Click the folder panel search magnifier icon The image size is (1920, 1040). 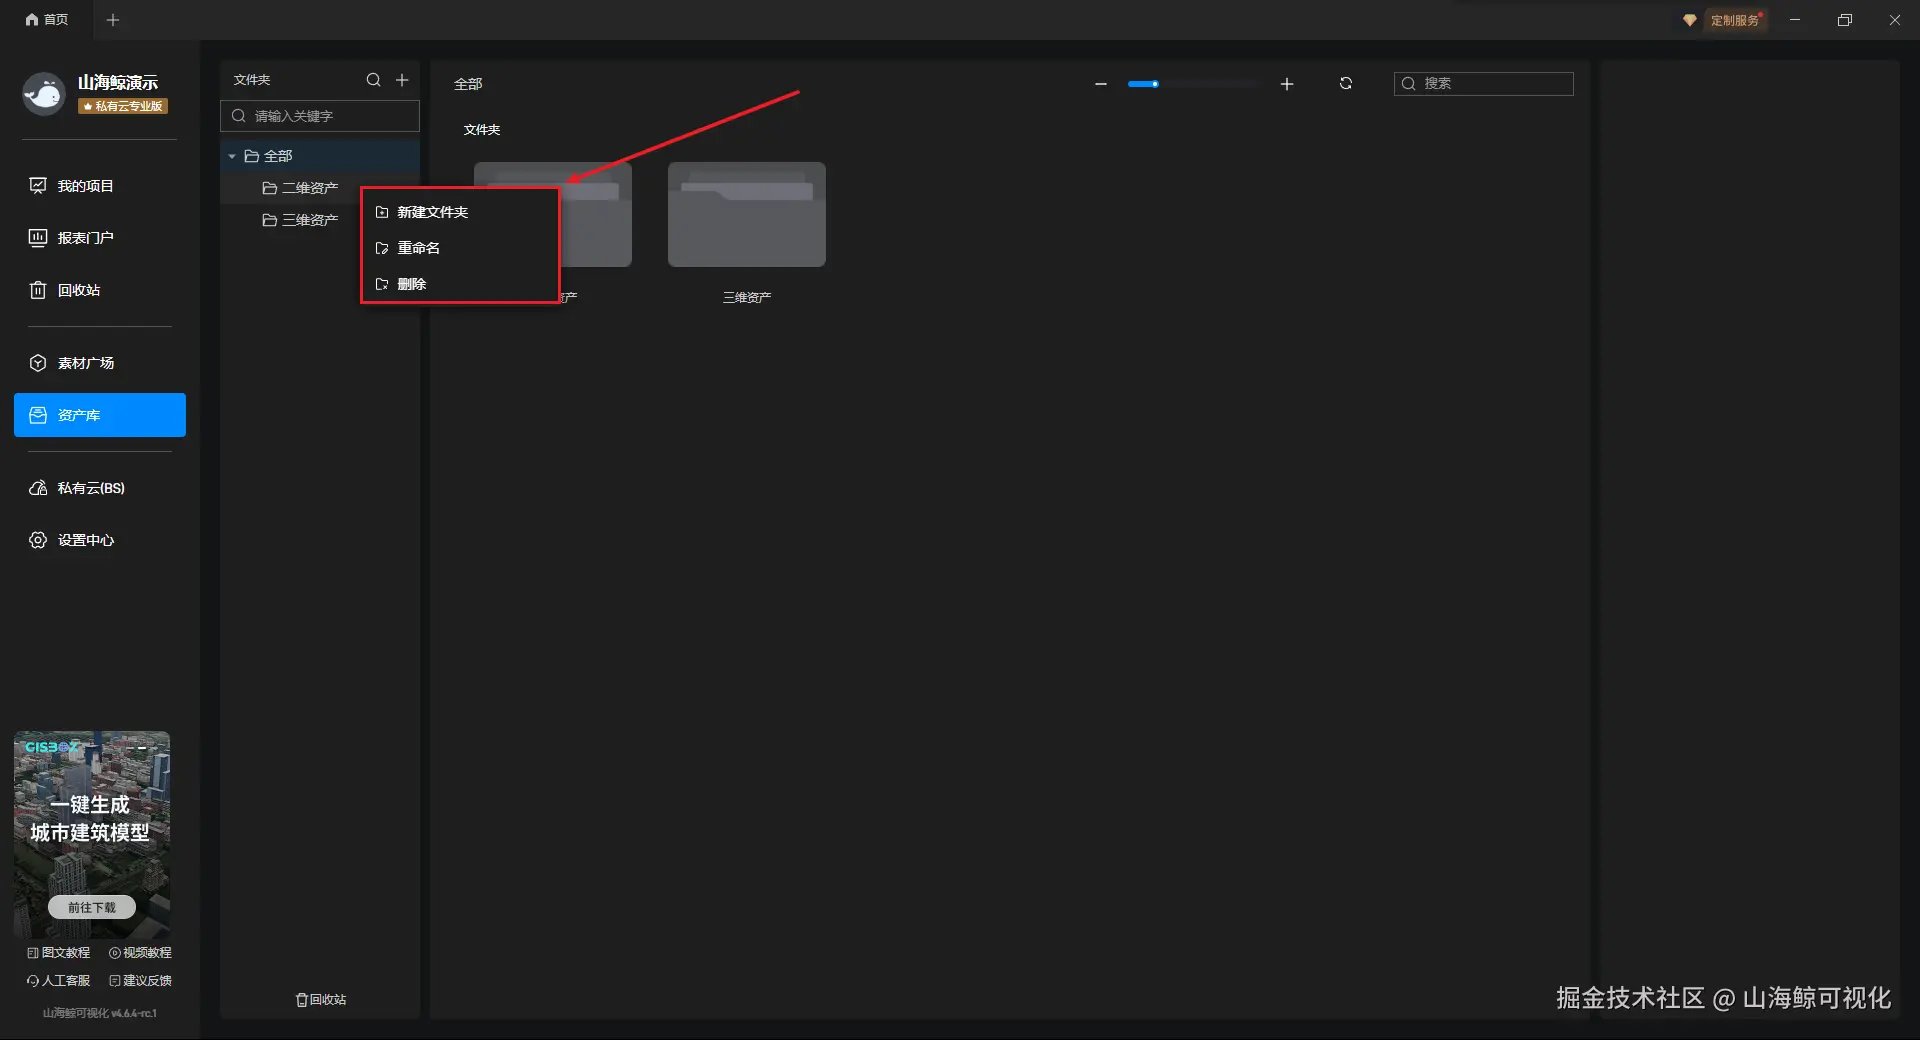coord(373,80)
